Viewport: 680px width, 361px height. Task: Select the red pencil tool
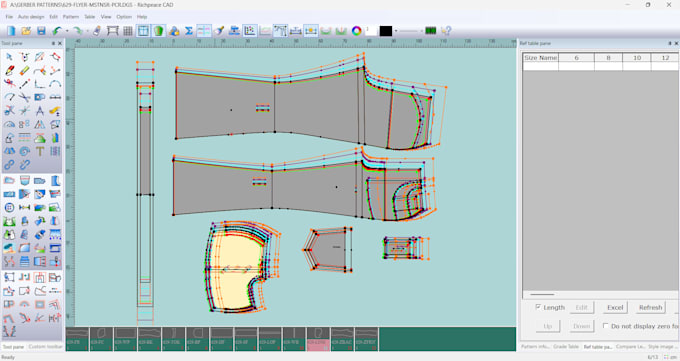(x=9, y=70)
